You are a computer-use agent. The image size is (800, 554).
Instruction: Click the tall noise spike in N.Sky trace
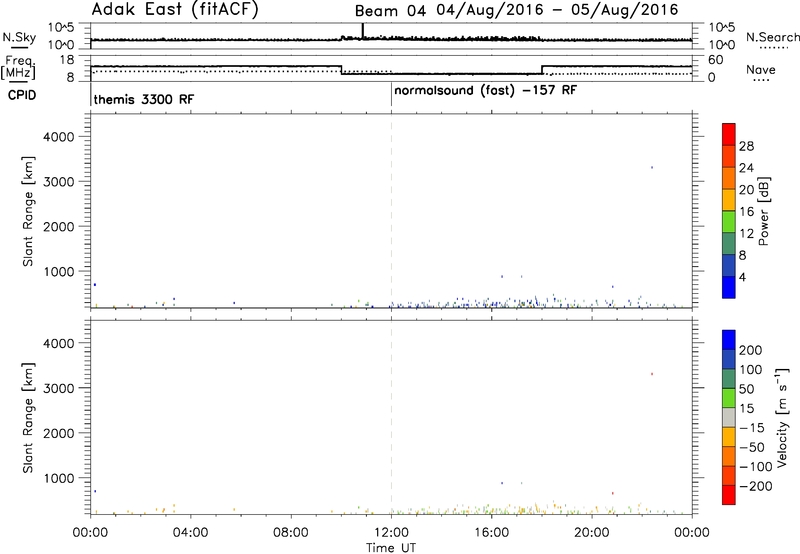click(363, 31)
